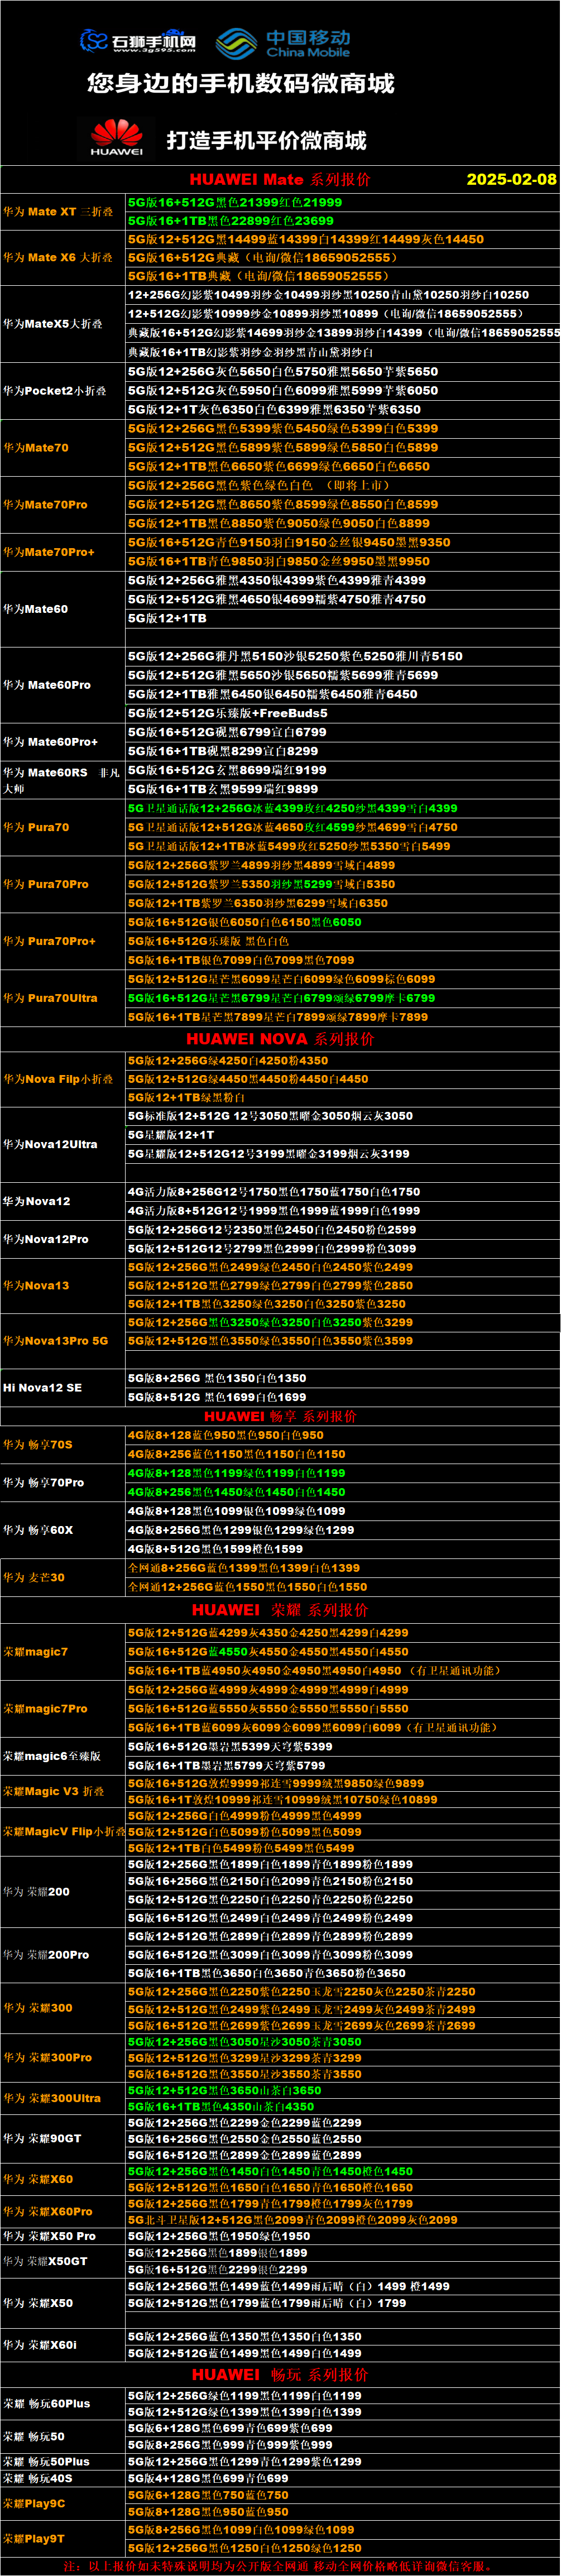Click the 打造手机平价微商城 slogan text
The image size is (561, 2576).
click(x=266, y=141)
